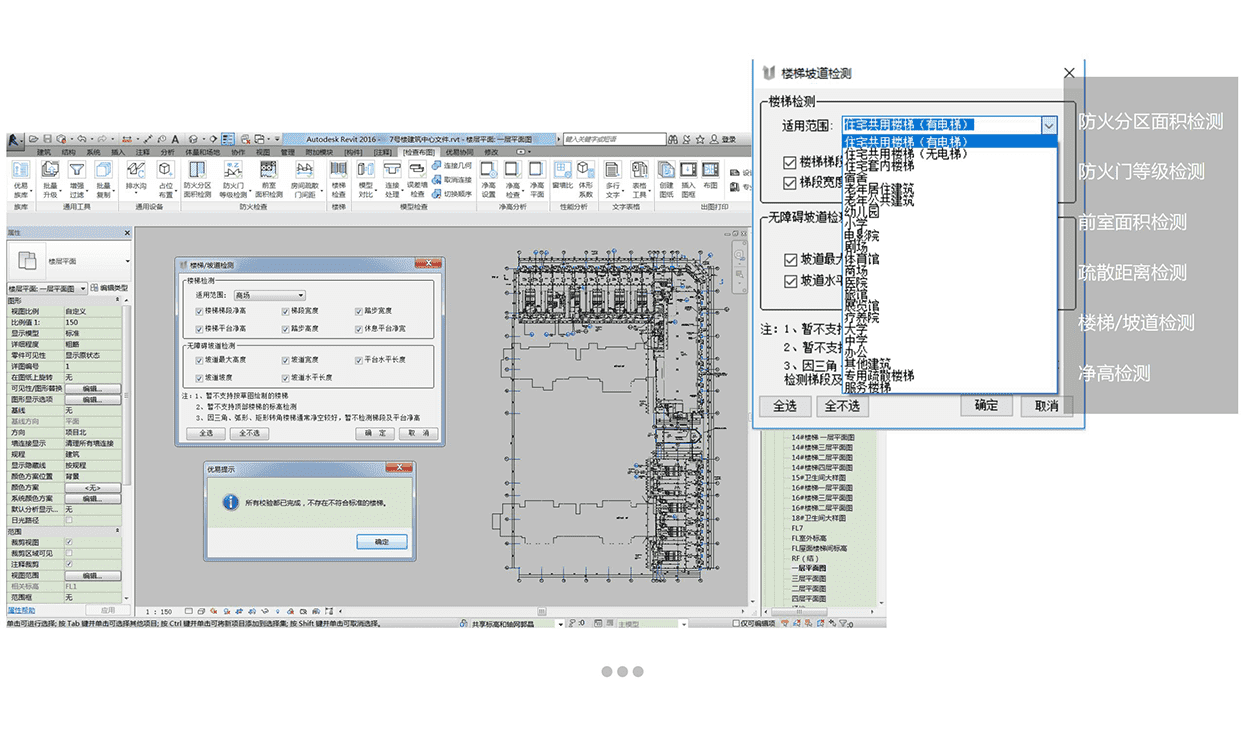Switch to the 优易协同 ribbon tab
The image size is (1245, 744).
pyautogui.click(x=459, y=151)
